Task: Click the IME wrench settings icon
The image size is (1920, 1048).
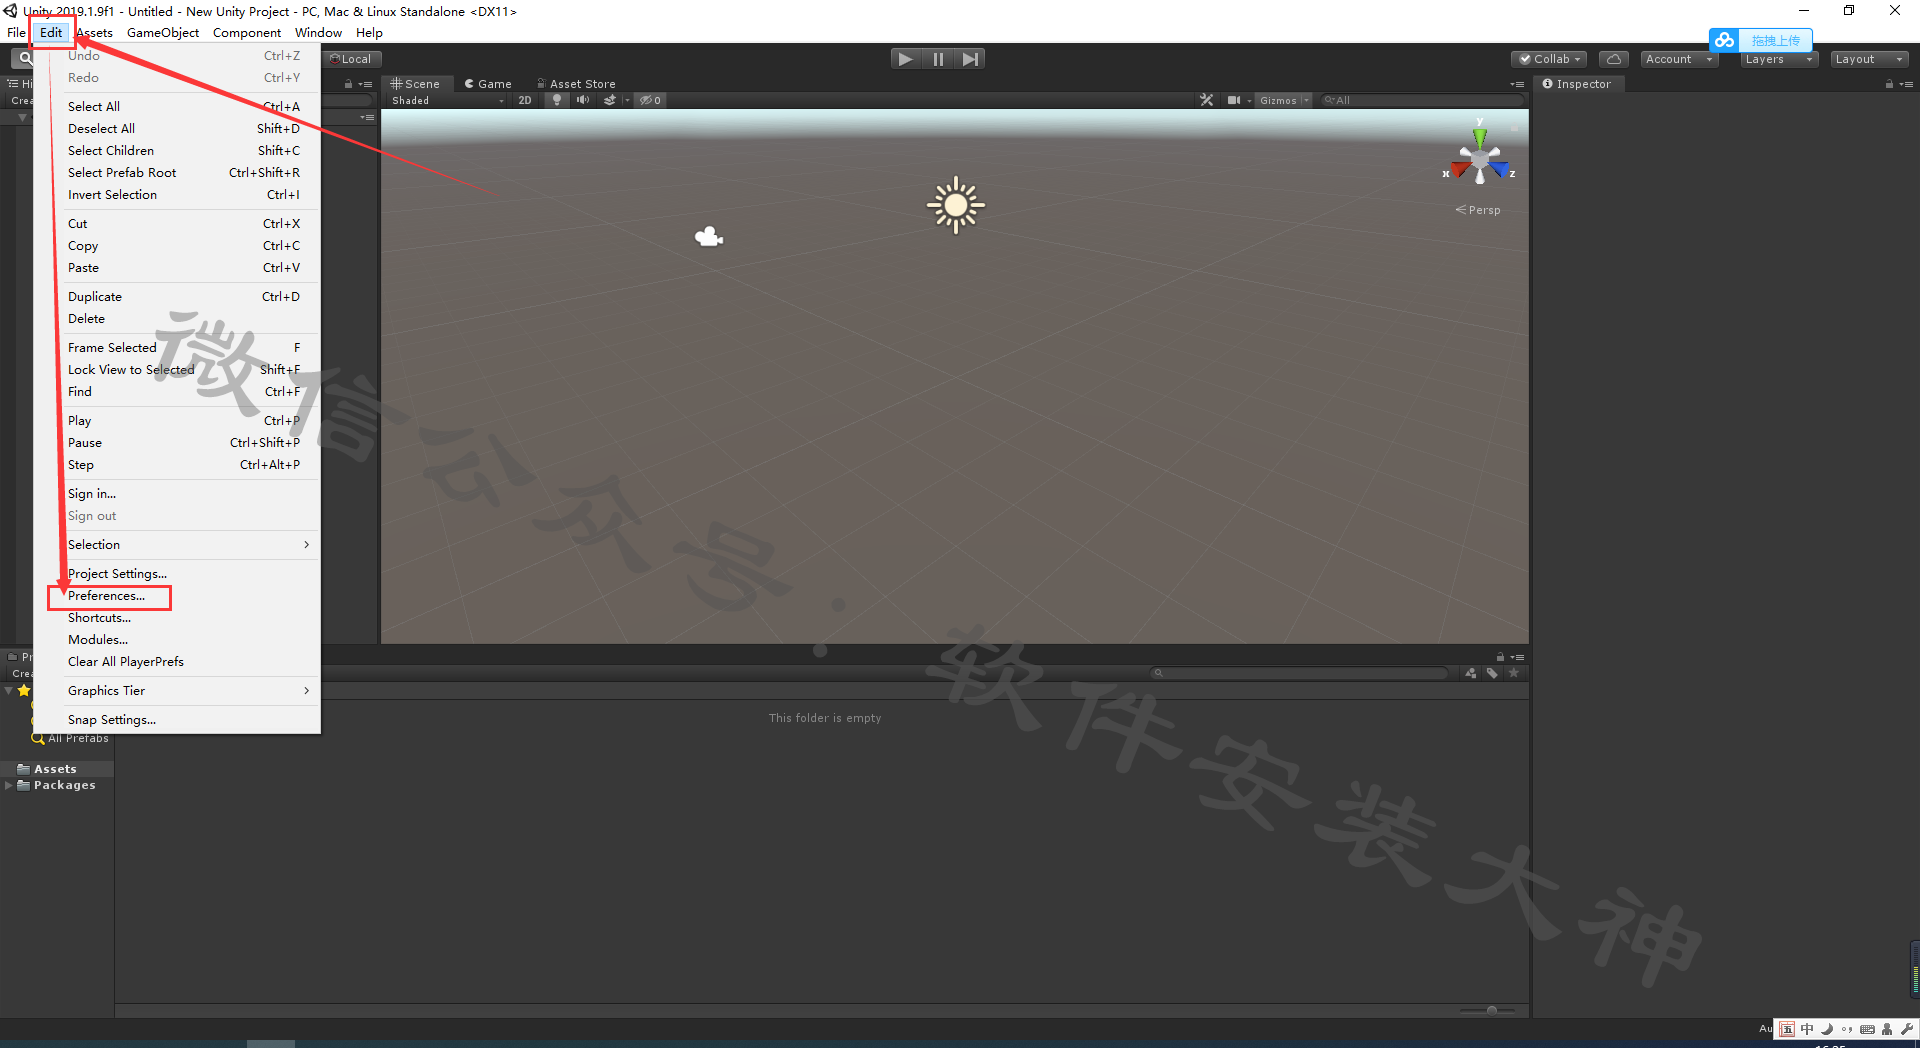Action: [x=1907, y=1029]
